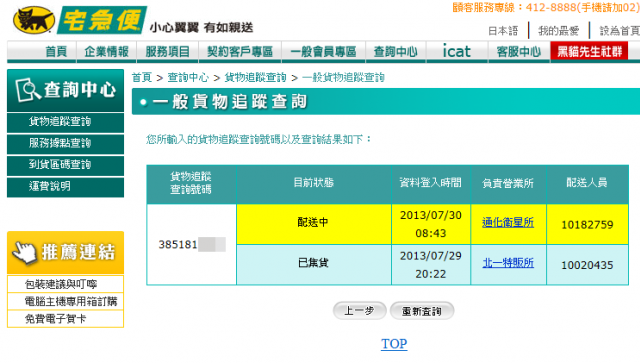This screenshot has width=640, height=363.
Task: Click the black cat logo icon
Action: (x=34, y=20)
